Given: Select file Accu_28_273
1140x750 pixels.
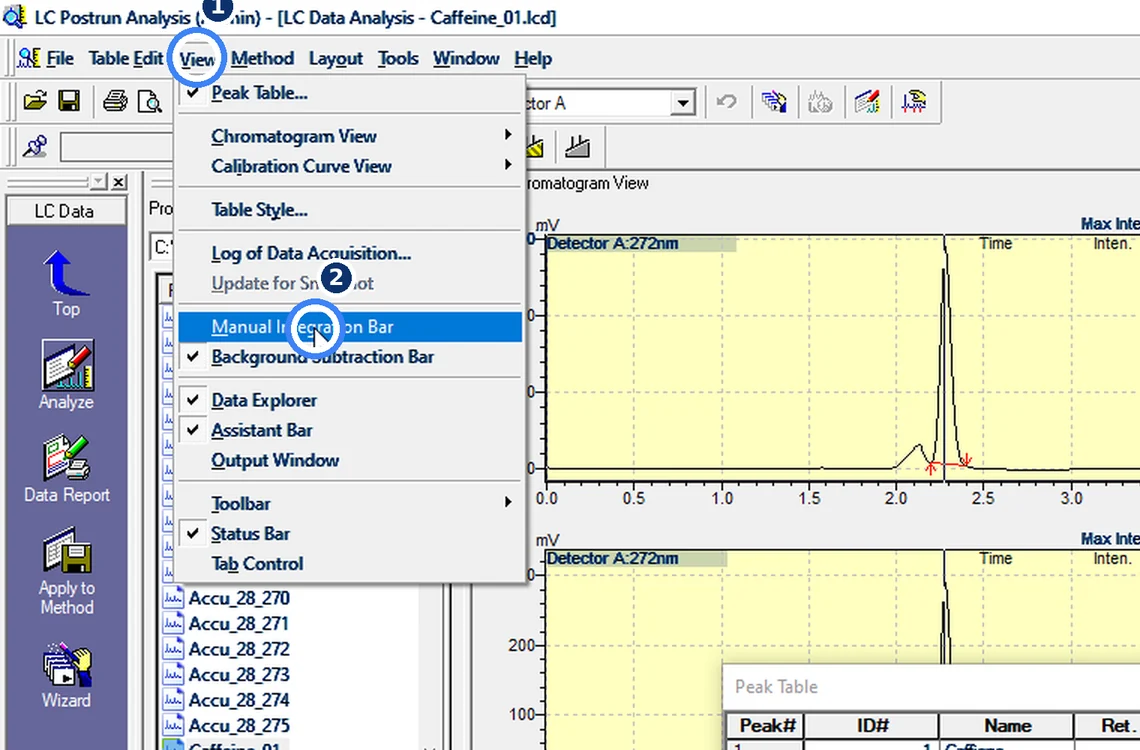Looking at the screenshot, I should pyautogui.click(x=238, y=674).
